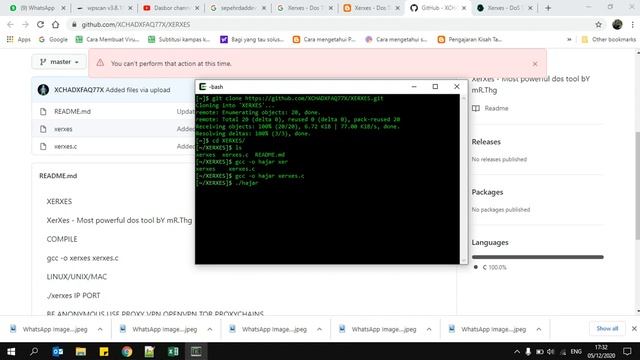Open the master branch dropdown
Viewport: 640px width, 360px height.
click(x=59, y=62)
